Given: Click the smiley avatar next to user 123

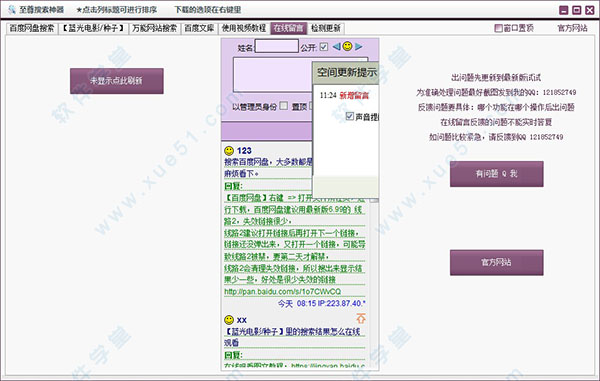Looking at the screenshot, I should (229, 151).
